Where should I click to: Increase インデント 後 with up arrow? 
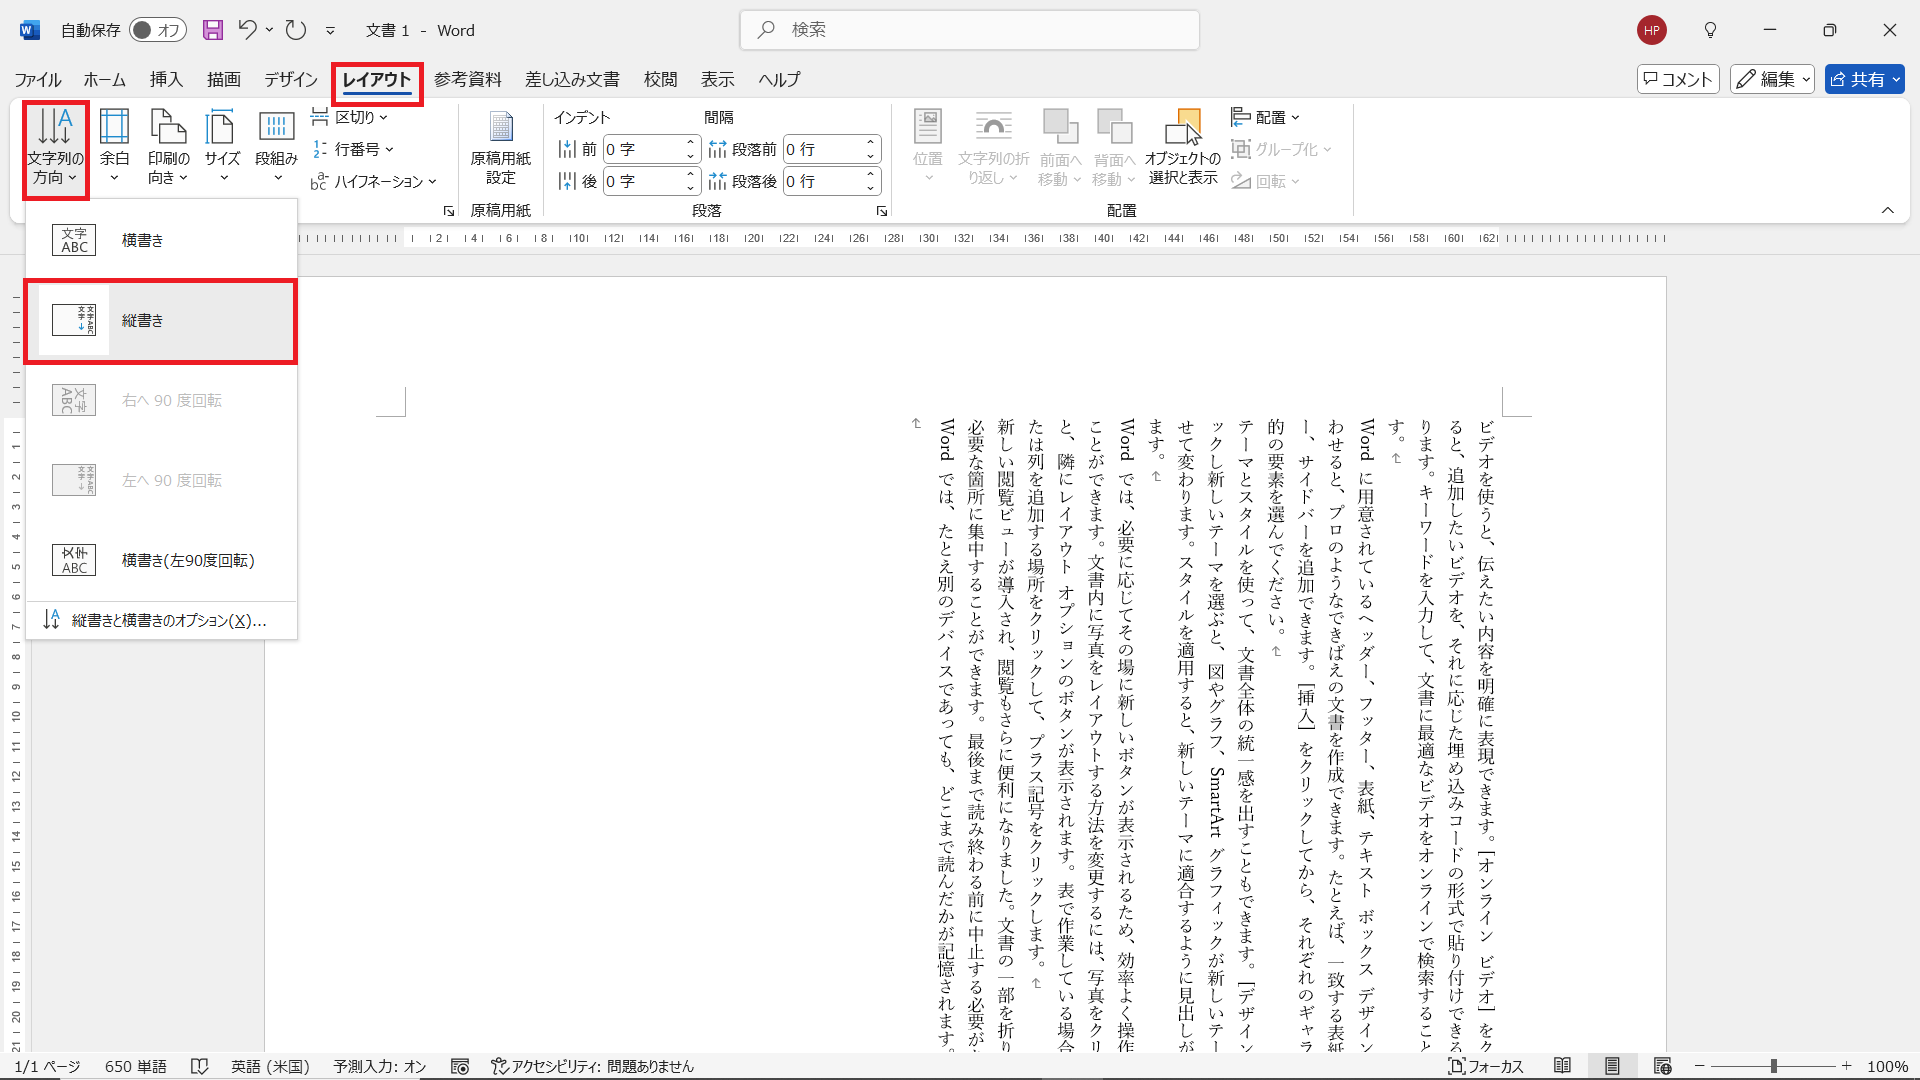[x=690, y=175]
